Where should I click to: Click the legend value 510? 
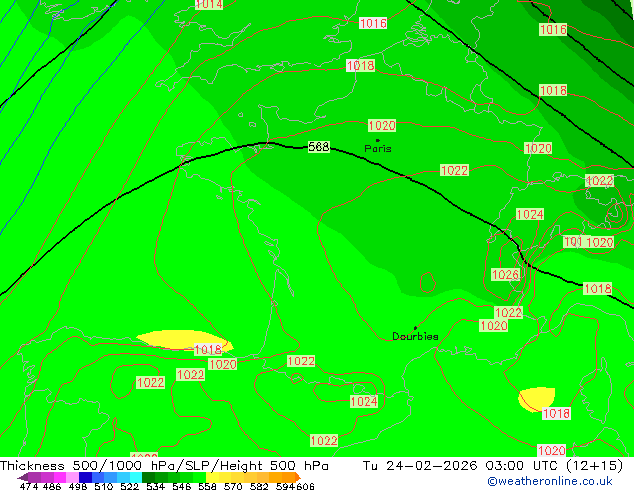tap(104, 486)
